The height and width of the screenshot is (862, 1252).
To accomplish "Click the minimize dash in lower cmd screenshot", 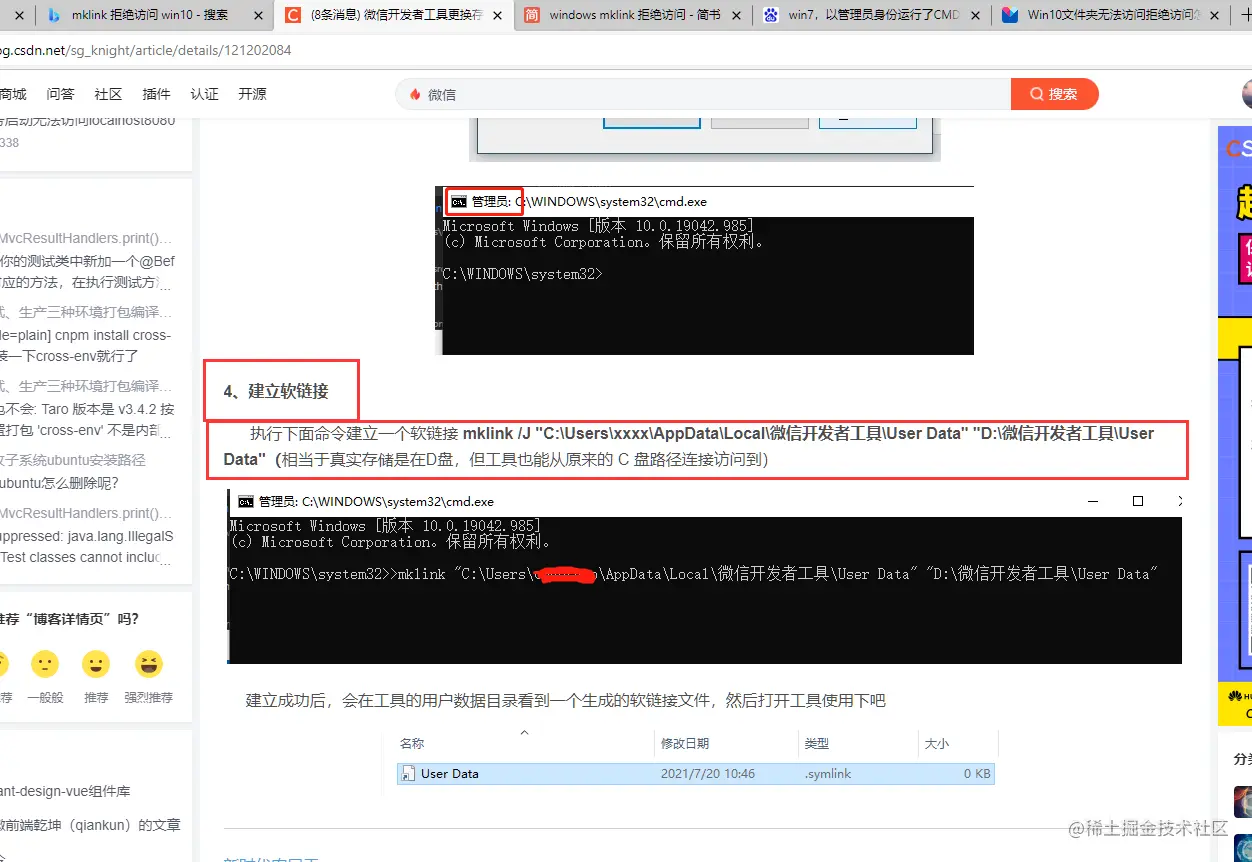I will coord(1094,501).
